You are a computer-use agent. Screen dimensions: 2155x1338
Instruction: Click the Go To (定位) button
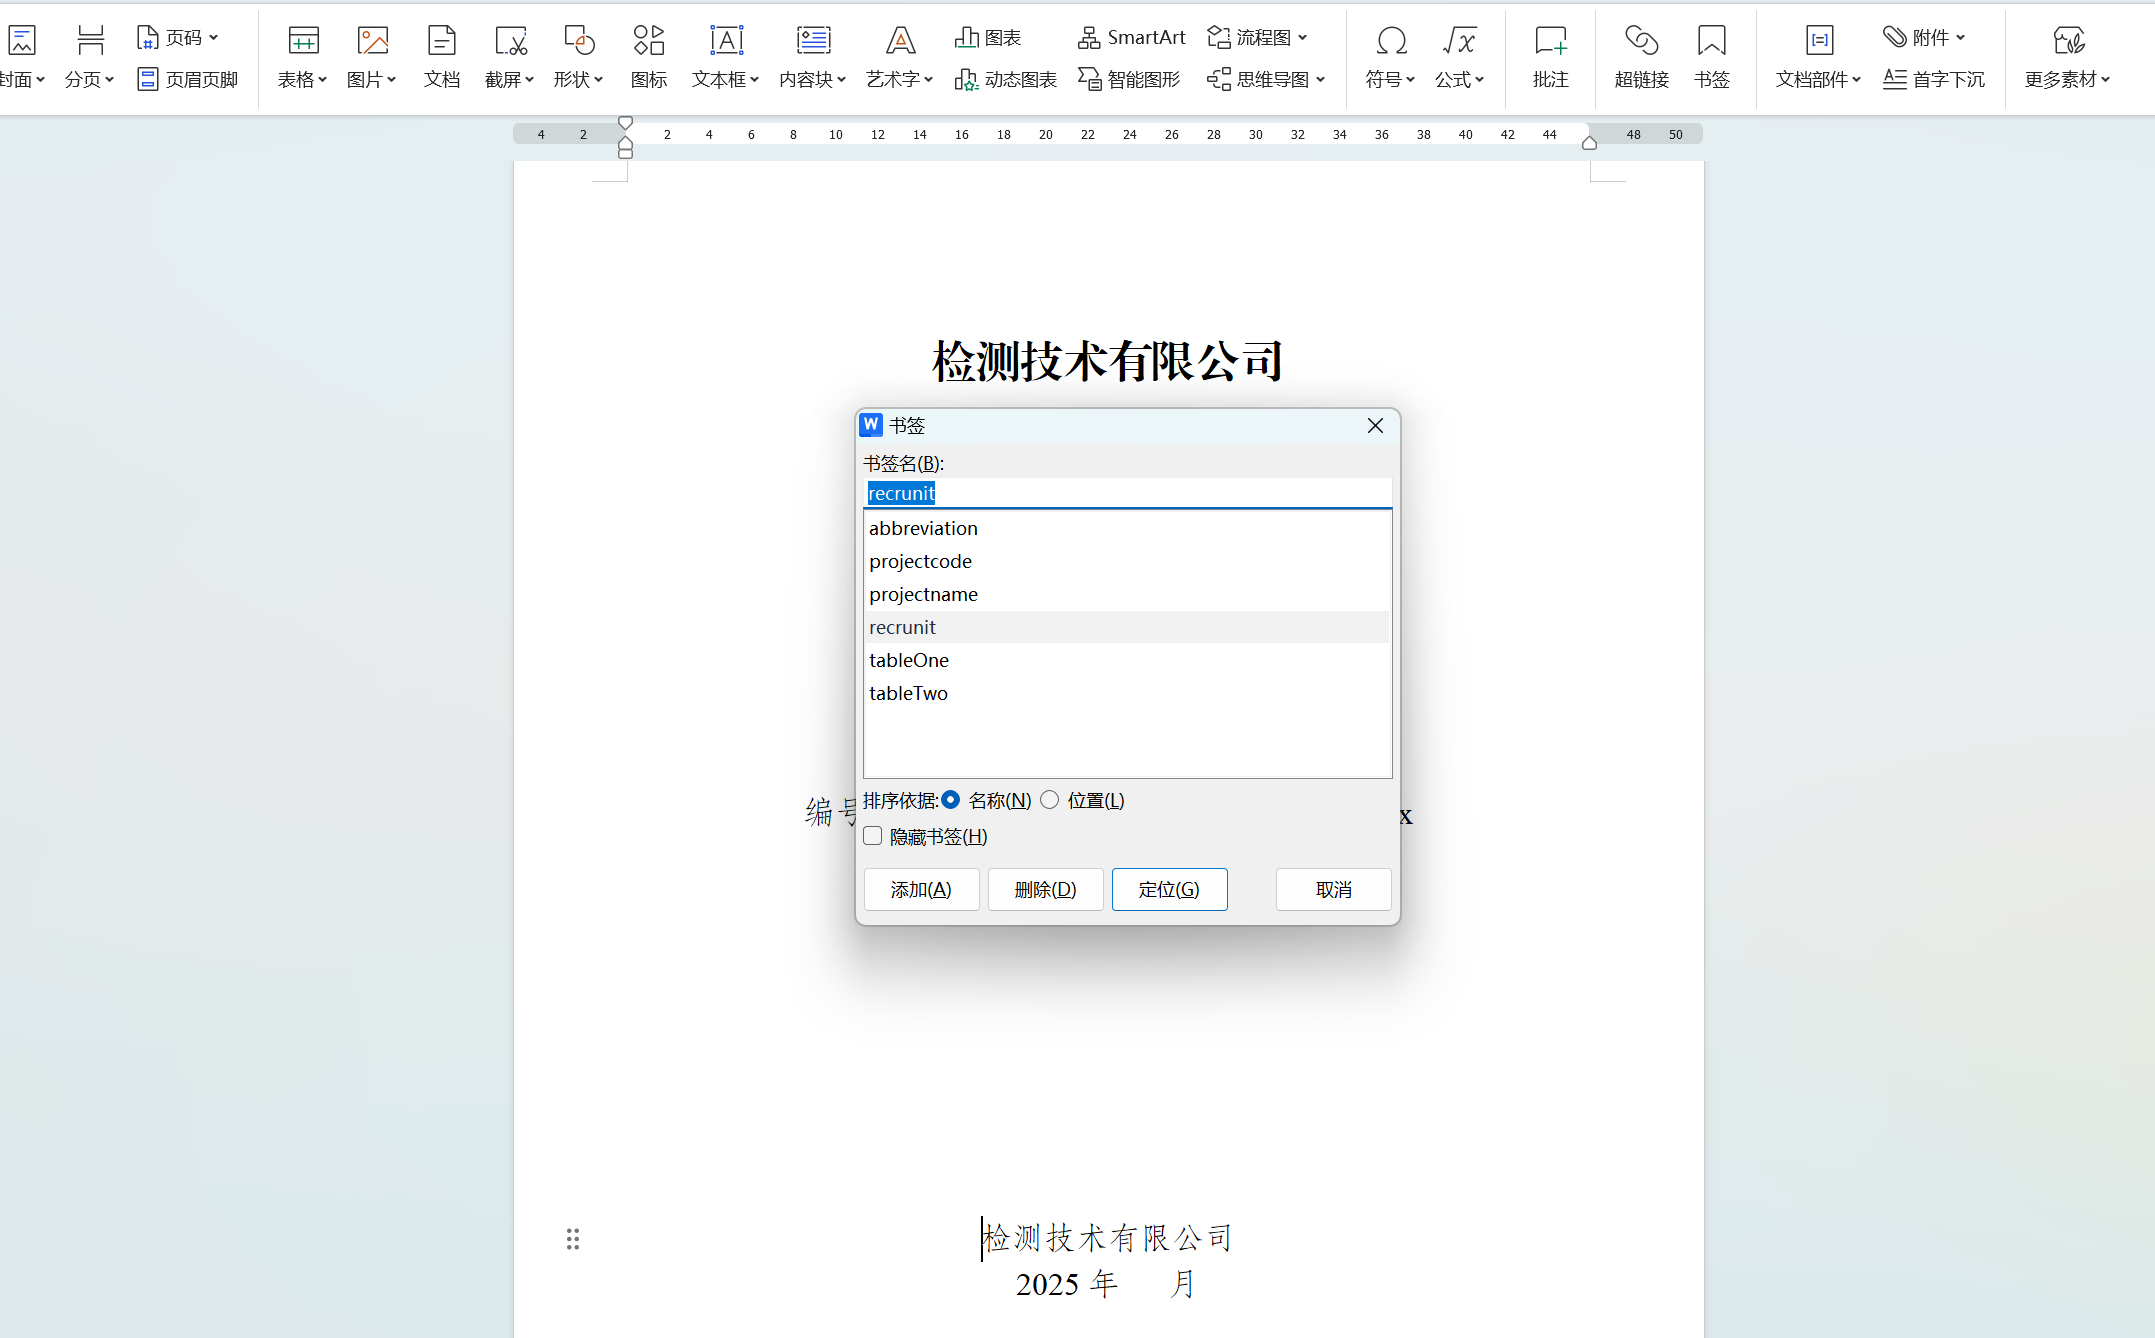[x=1169, y=889]
